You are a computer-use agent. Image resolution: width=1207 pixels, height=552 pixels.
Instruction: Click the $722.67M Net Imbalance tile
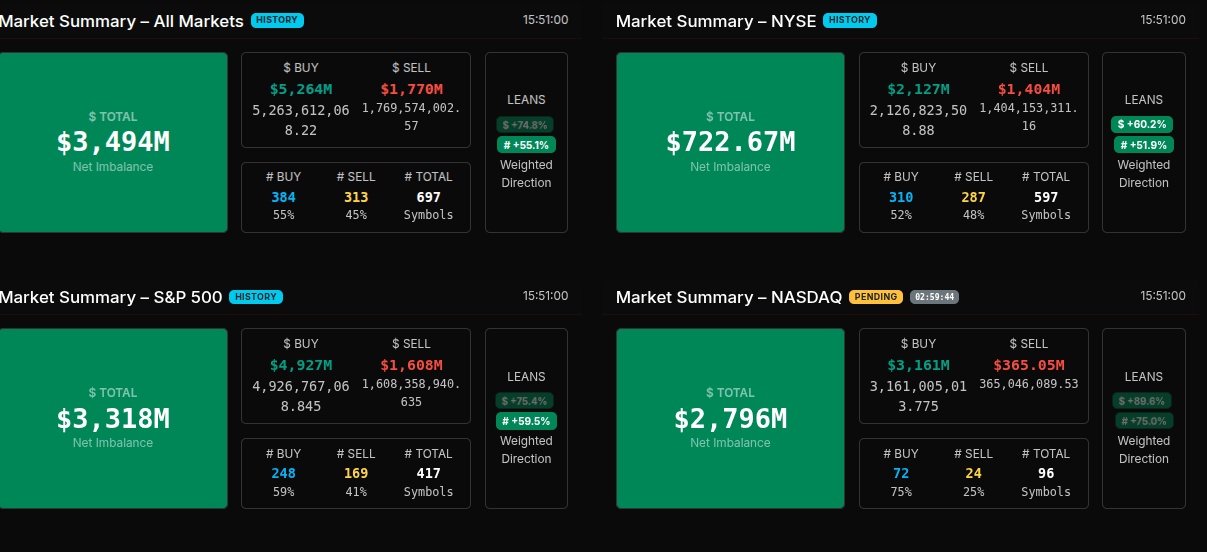730,142
